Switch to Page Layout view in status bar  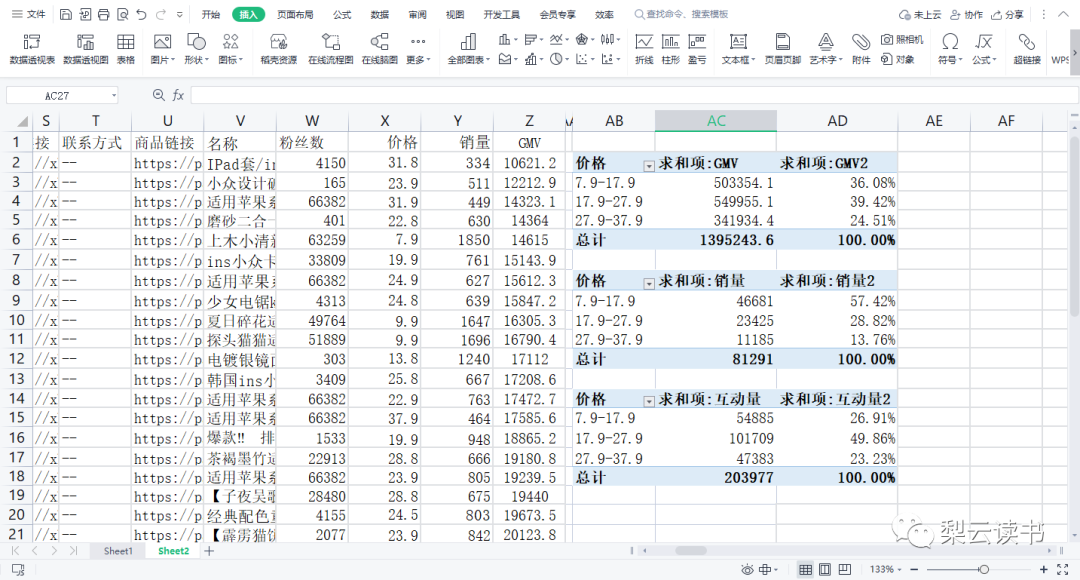point(825,569)
